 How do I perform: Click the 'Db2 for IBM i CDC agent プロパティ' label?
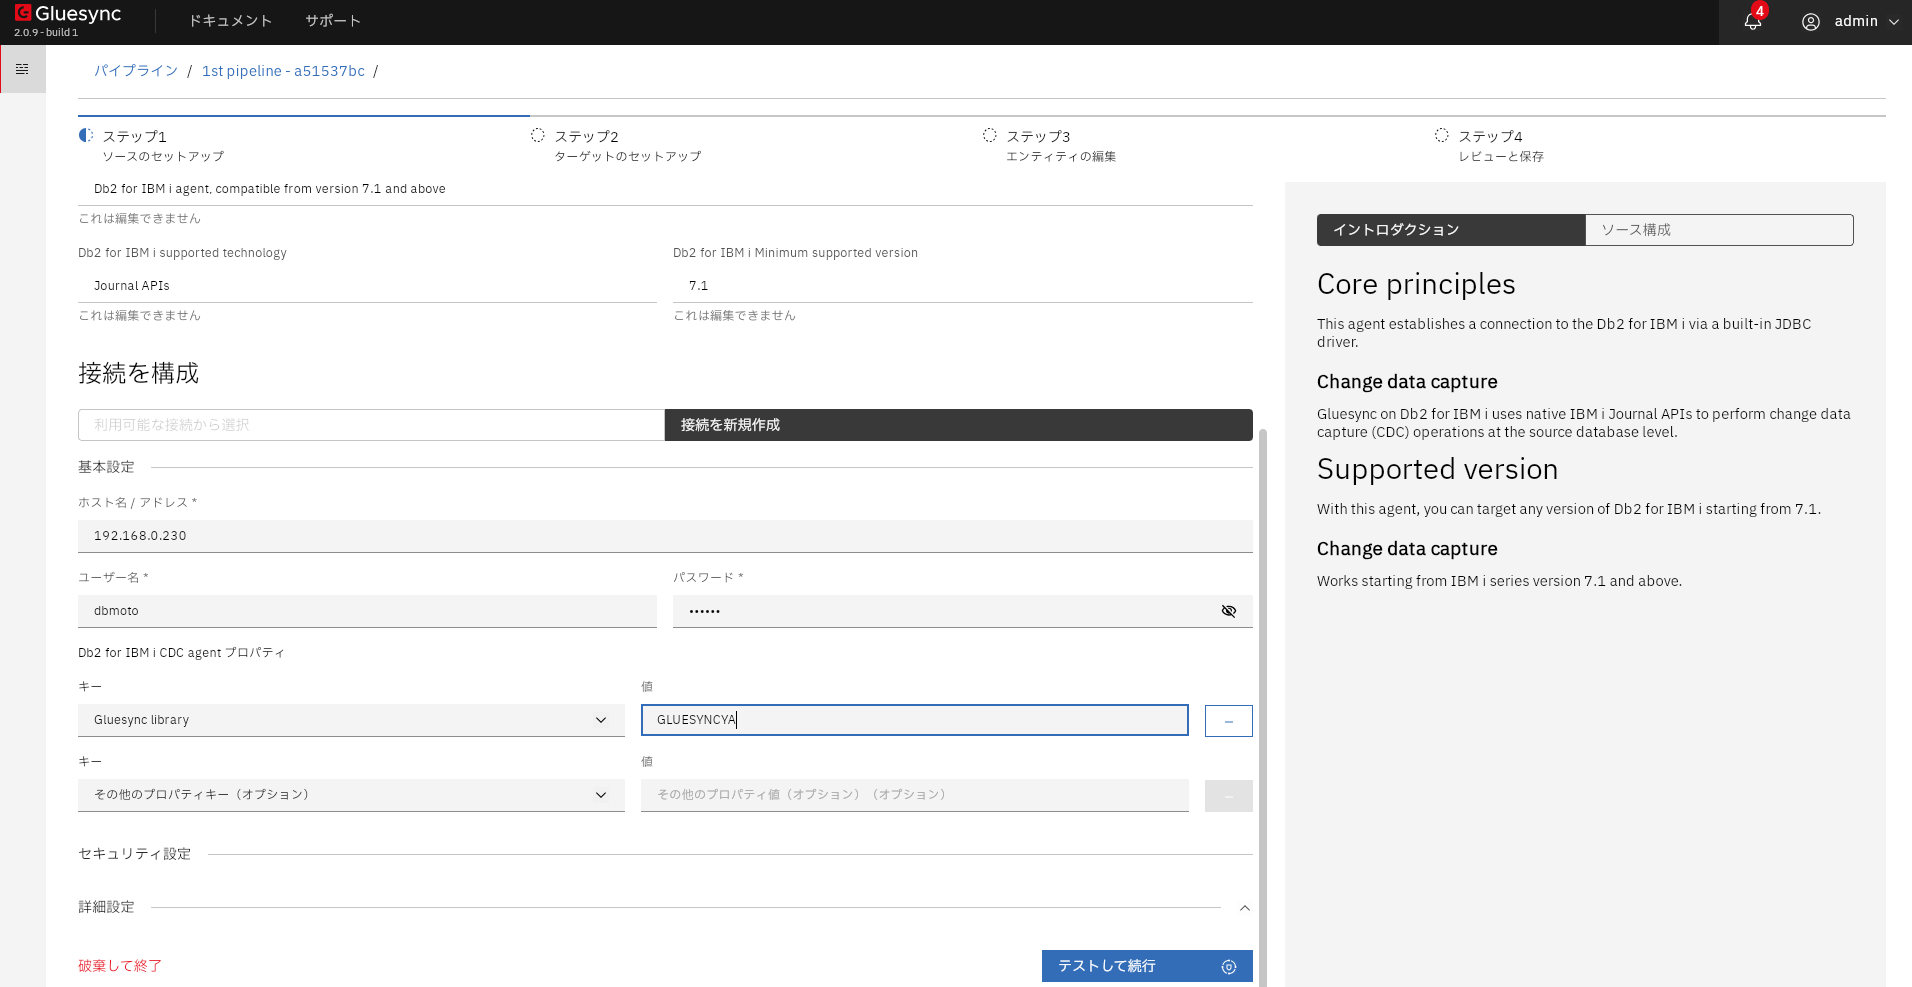181,653
